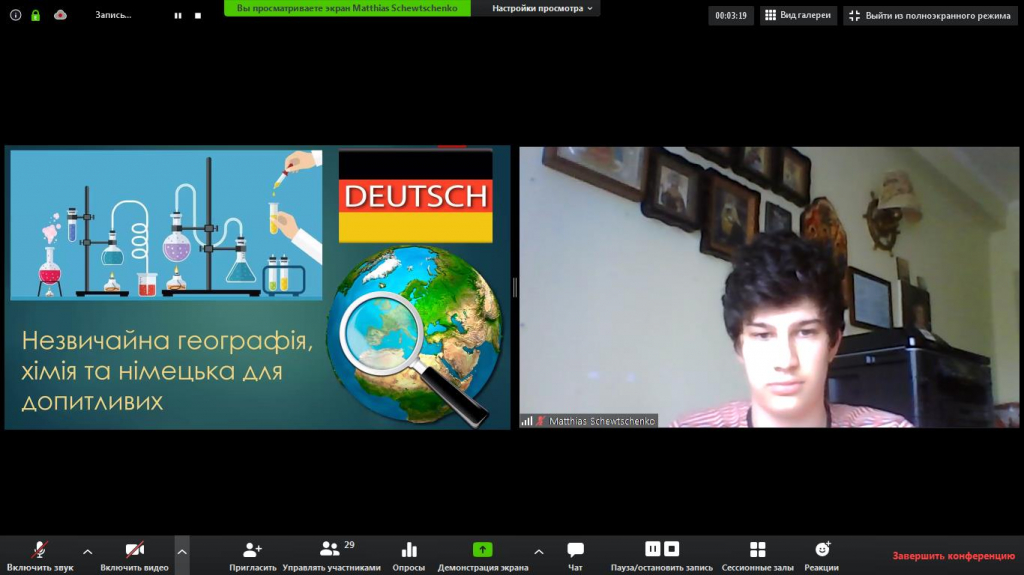The image size is (1024, 575).
Task: Click the shared presentation slide
Action: click(257, 287)
